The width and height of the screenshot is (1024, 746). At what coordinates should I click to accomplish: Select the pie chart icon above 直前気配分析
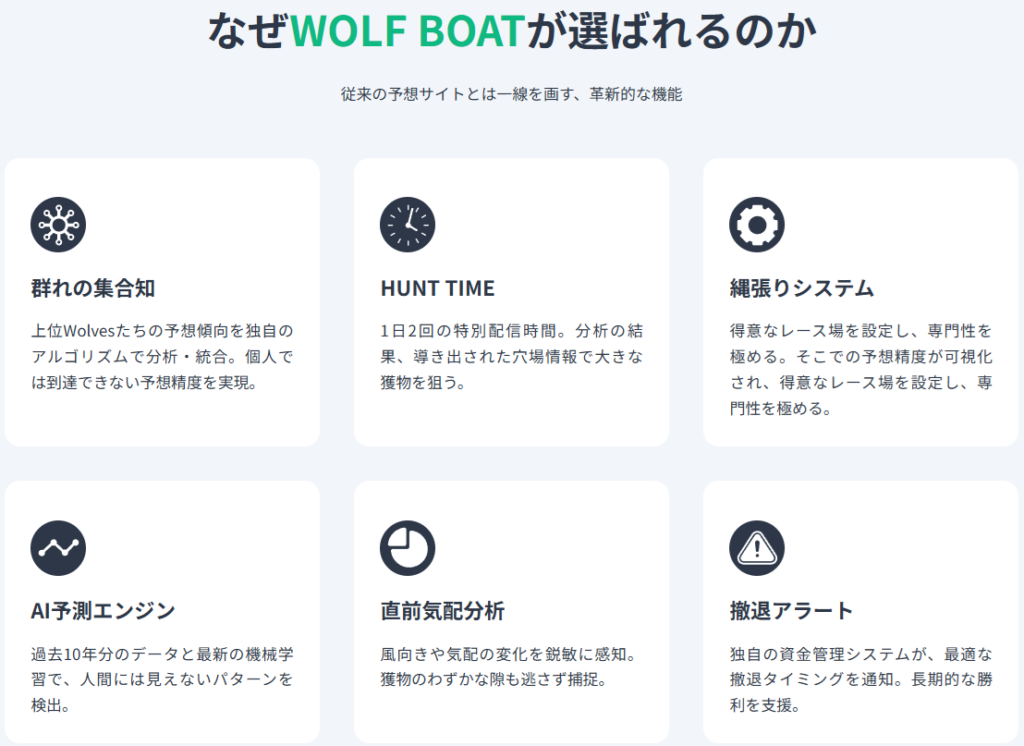coord(407,548)
